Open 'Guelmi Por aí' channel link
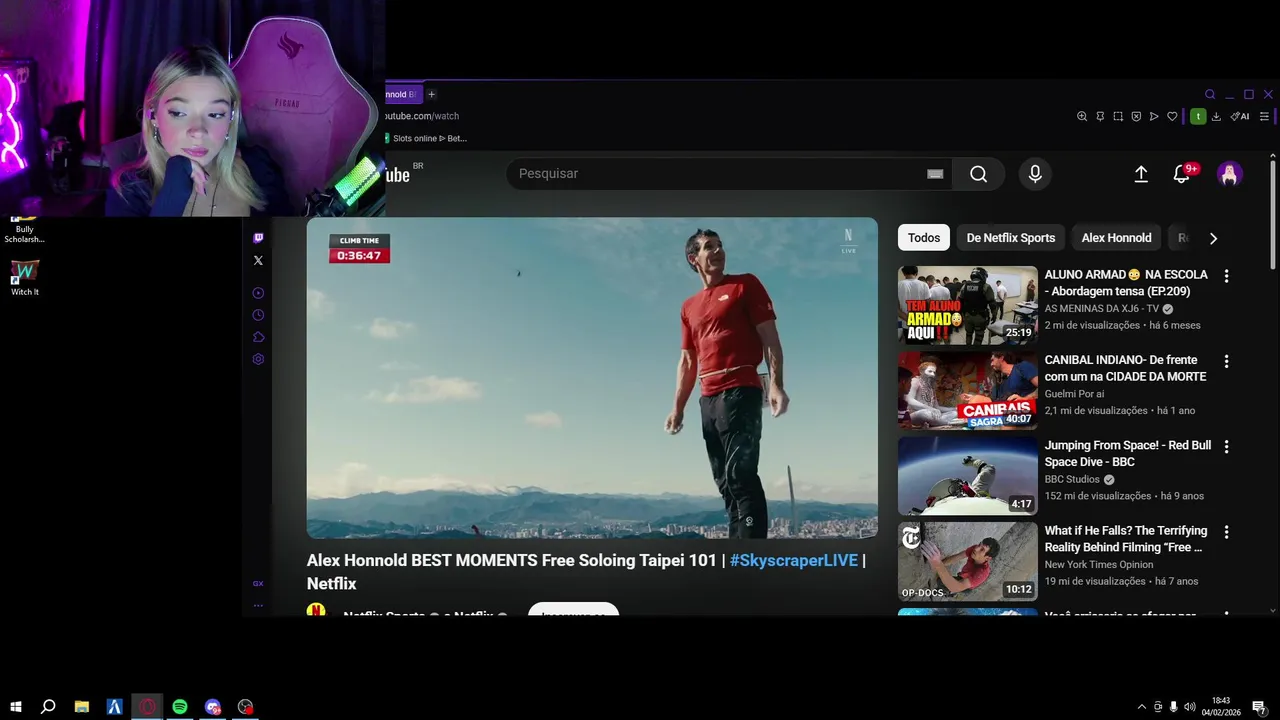The image size is (1280, 720). coord(1075,394)
